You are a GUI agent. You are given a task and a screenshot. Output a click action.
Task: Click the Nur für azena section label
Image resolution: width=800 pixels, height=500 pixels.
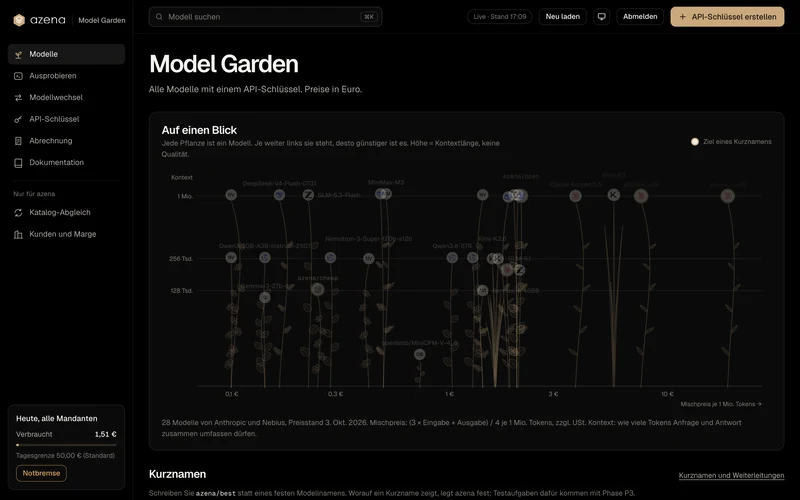34,194
